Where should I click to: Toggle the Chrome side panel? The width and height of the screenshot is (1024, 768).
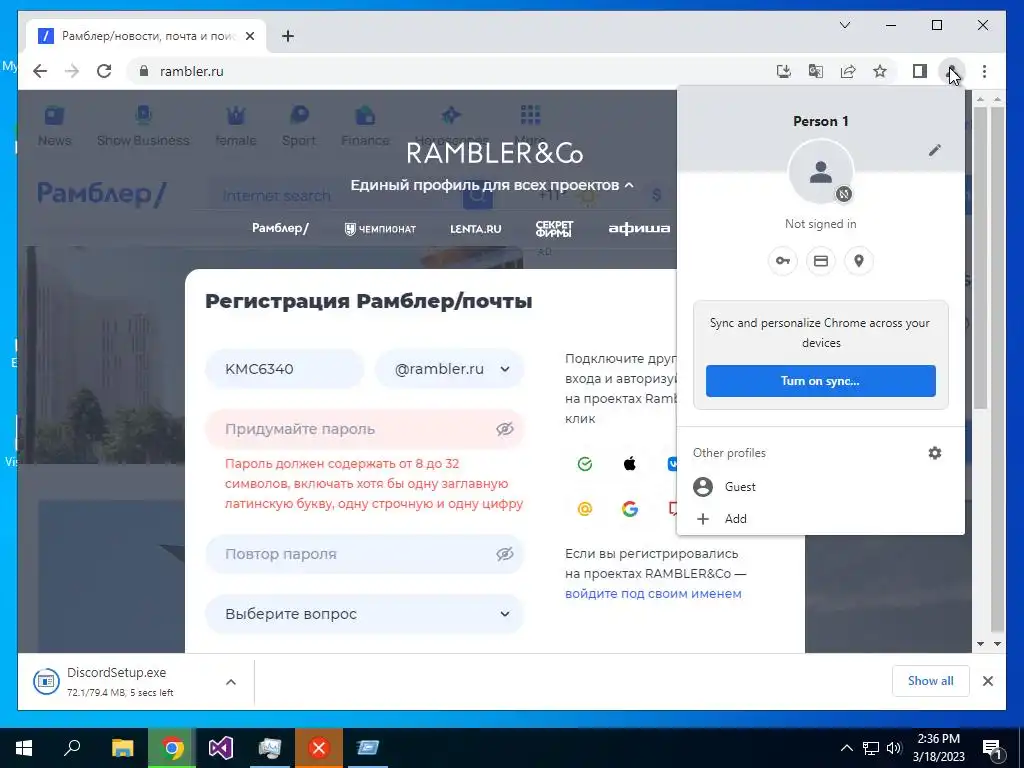click(x=920, y=71)
